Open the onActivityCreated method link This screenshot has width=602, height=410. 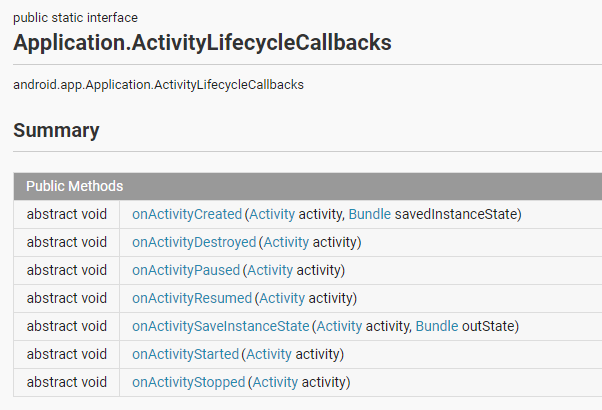click(x=187, y=214)
